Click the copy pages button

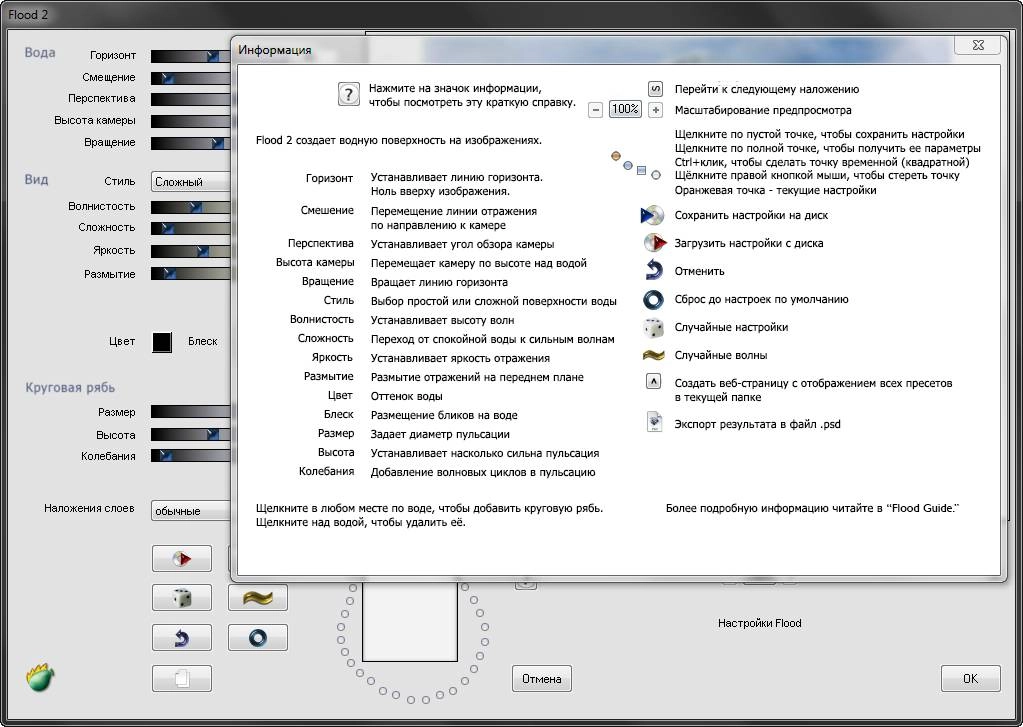pos(181,678)
